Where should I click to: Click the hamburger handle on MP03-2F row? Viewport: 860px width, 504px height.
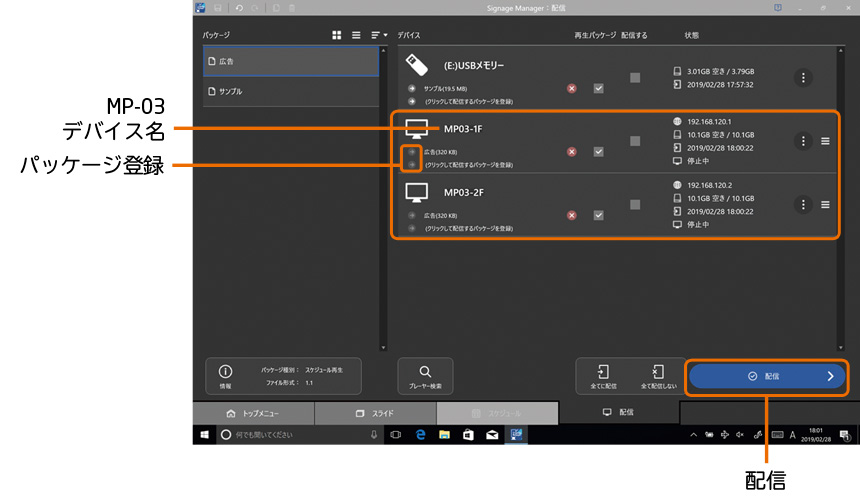click(825, 204)
